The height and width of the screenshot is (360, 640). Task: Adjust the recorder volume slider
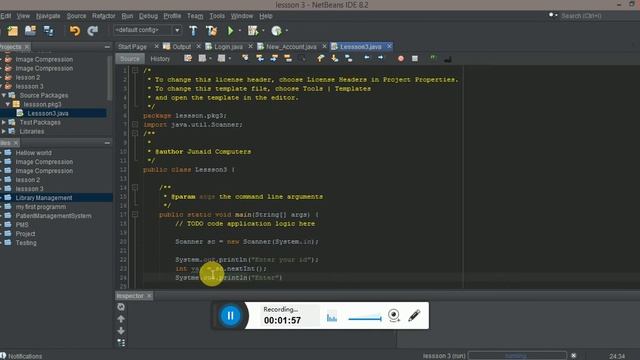[x=364, y=318]
